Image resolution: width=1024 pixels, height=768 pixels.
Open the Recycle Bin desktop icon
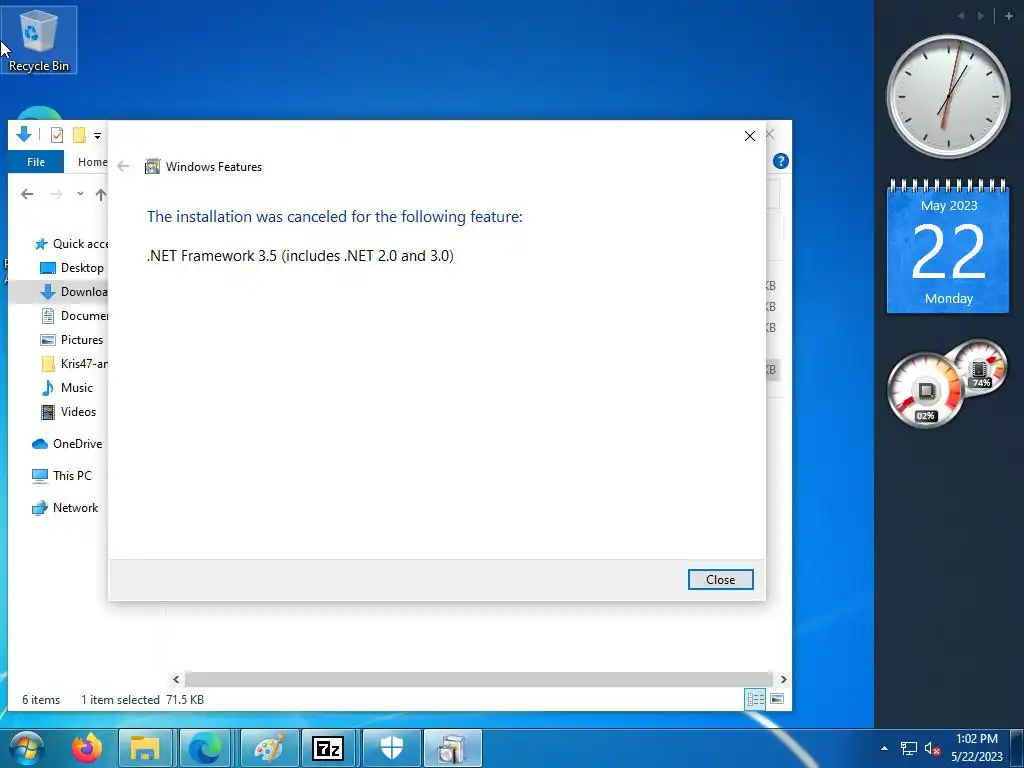(x=39, y=40)
